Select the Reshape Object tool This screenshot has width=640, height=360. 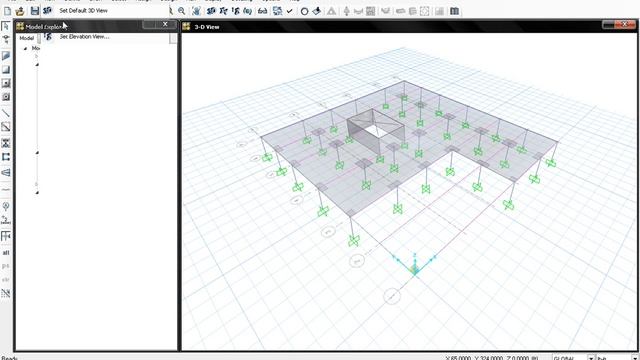click(6, 40)
